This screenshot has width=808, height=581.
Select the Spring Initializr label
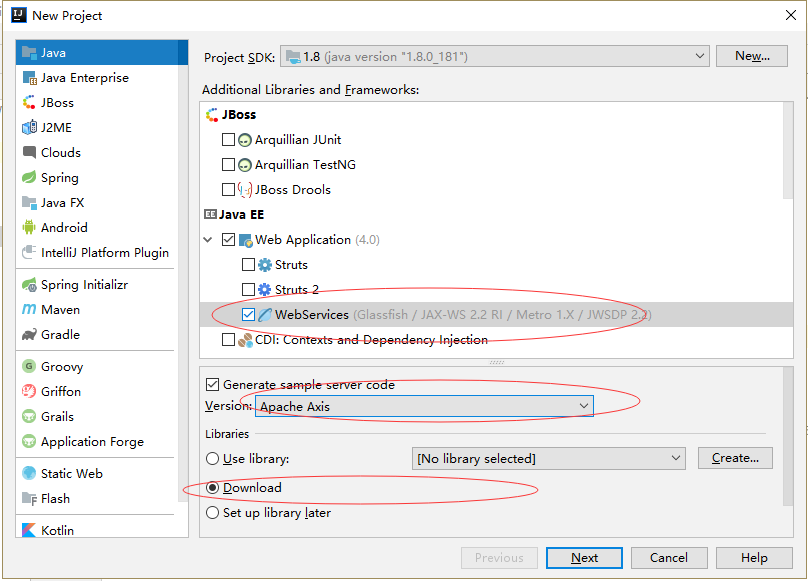coord(85,285)
